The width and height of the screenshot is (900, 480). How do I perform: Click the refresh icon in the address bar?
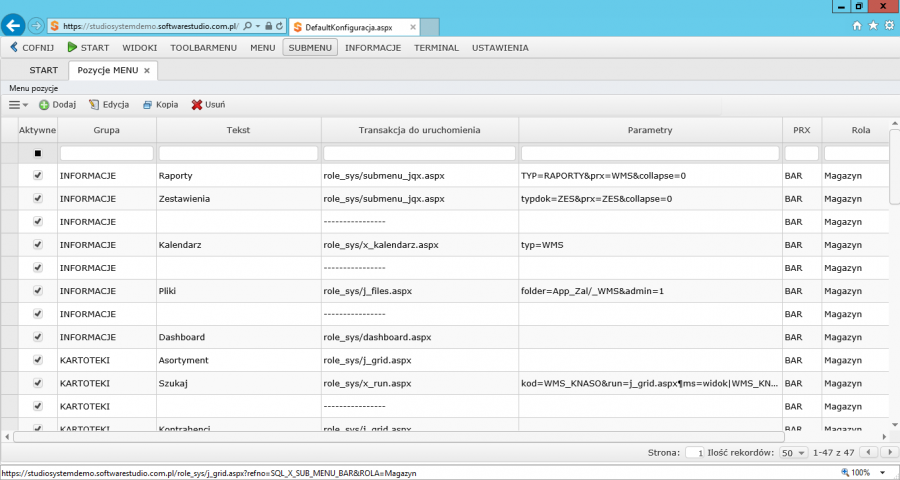tap(280, 26)
